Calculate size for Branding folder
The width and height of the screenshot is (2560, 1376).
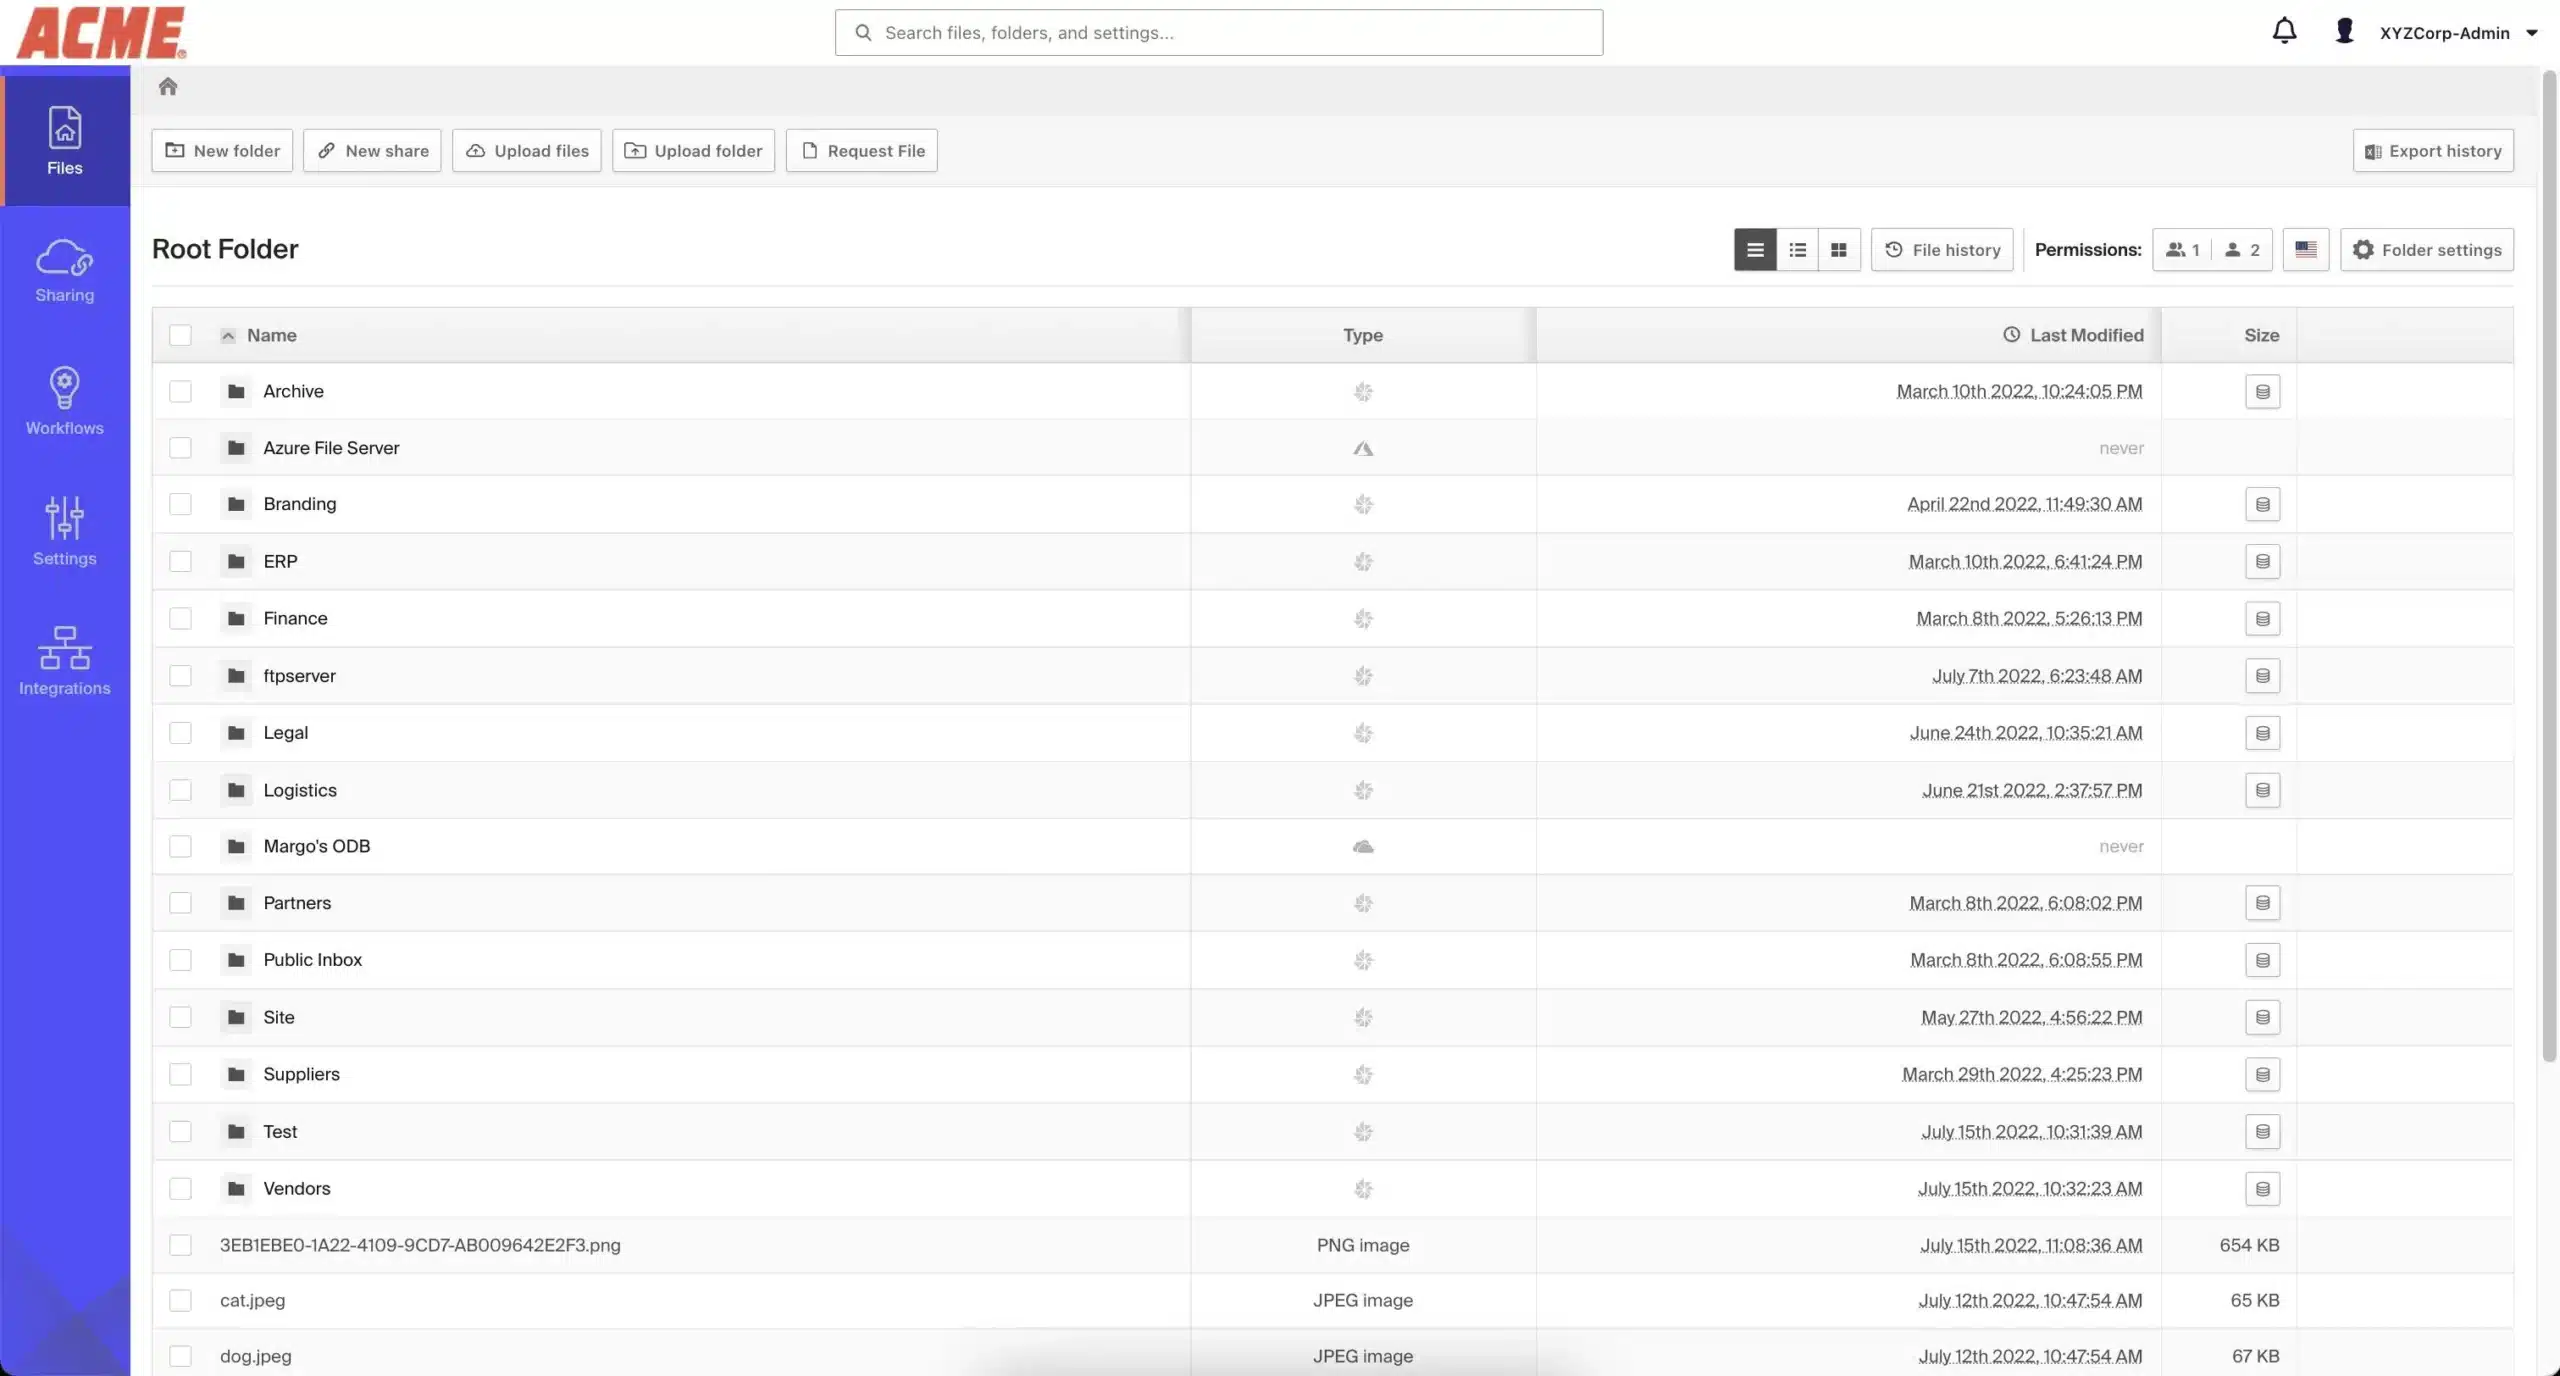point(2262,504)
